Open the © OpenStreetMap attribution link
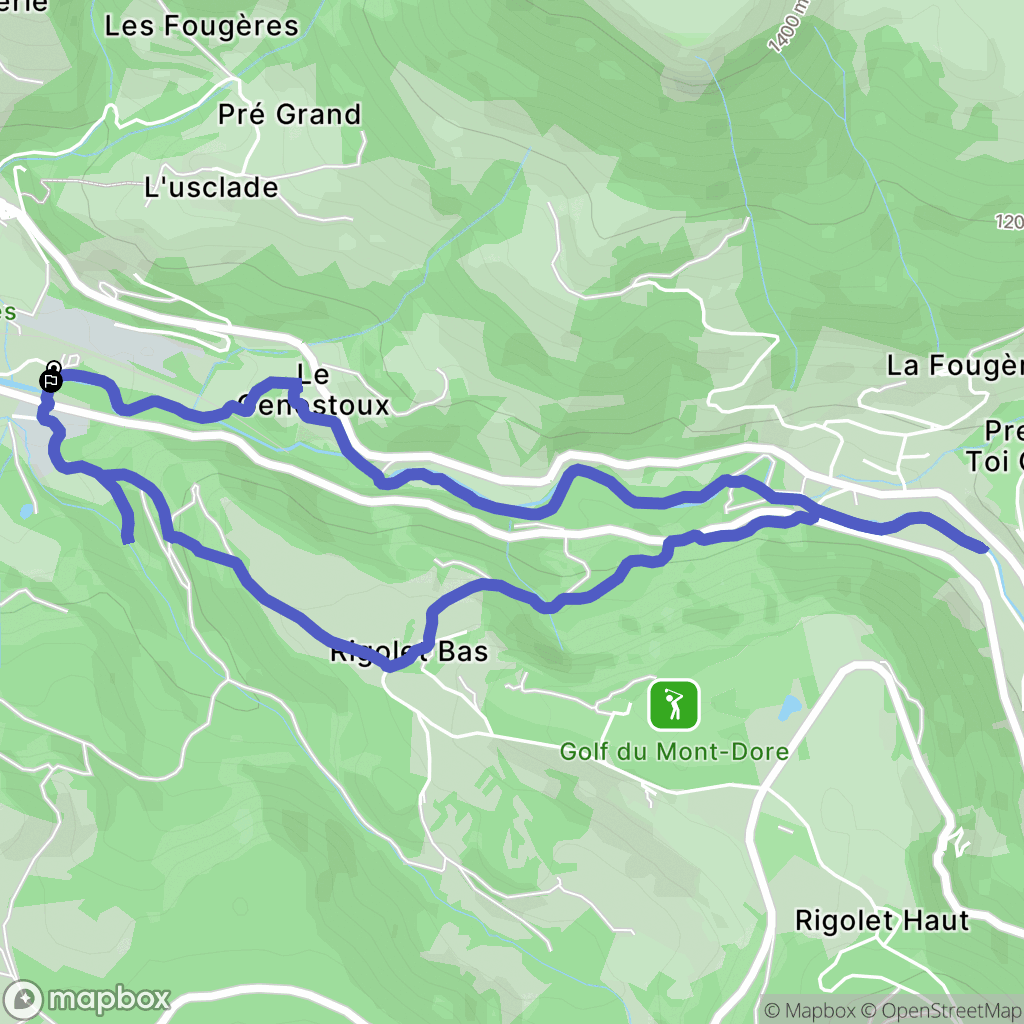This screenshot has width=1024, height=1024. click(x=941, y=1010)
